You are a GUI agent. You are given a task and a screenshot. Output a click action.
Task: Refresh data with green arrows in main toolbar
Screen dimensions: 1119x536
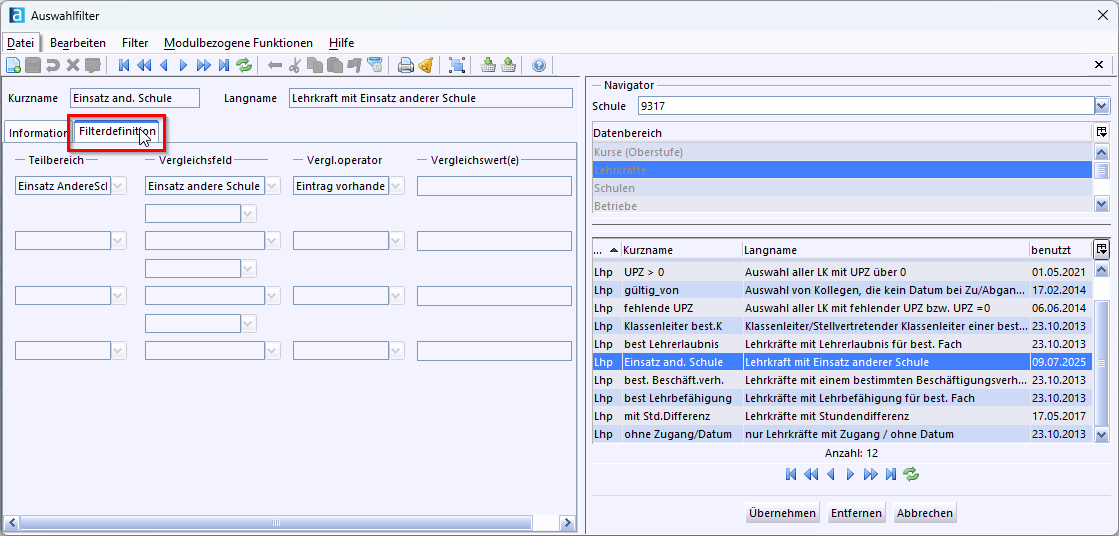click(244, 66)
